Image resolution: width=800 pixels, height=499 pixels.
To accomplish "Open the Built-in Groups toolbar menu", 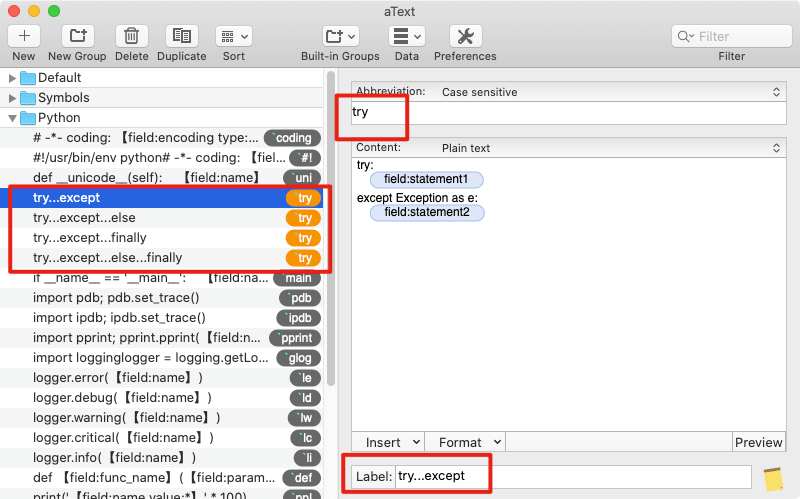I will [x=340, y=36].
